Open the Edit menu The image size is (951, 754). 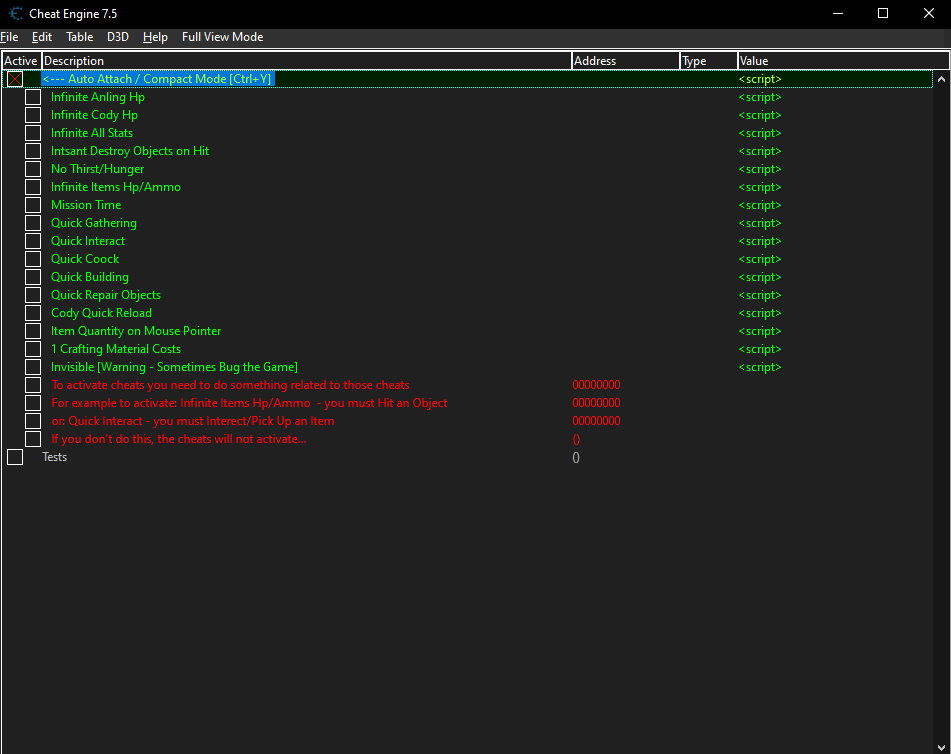pos(42,37)
